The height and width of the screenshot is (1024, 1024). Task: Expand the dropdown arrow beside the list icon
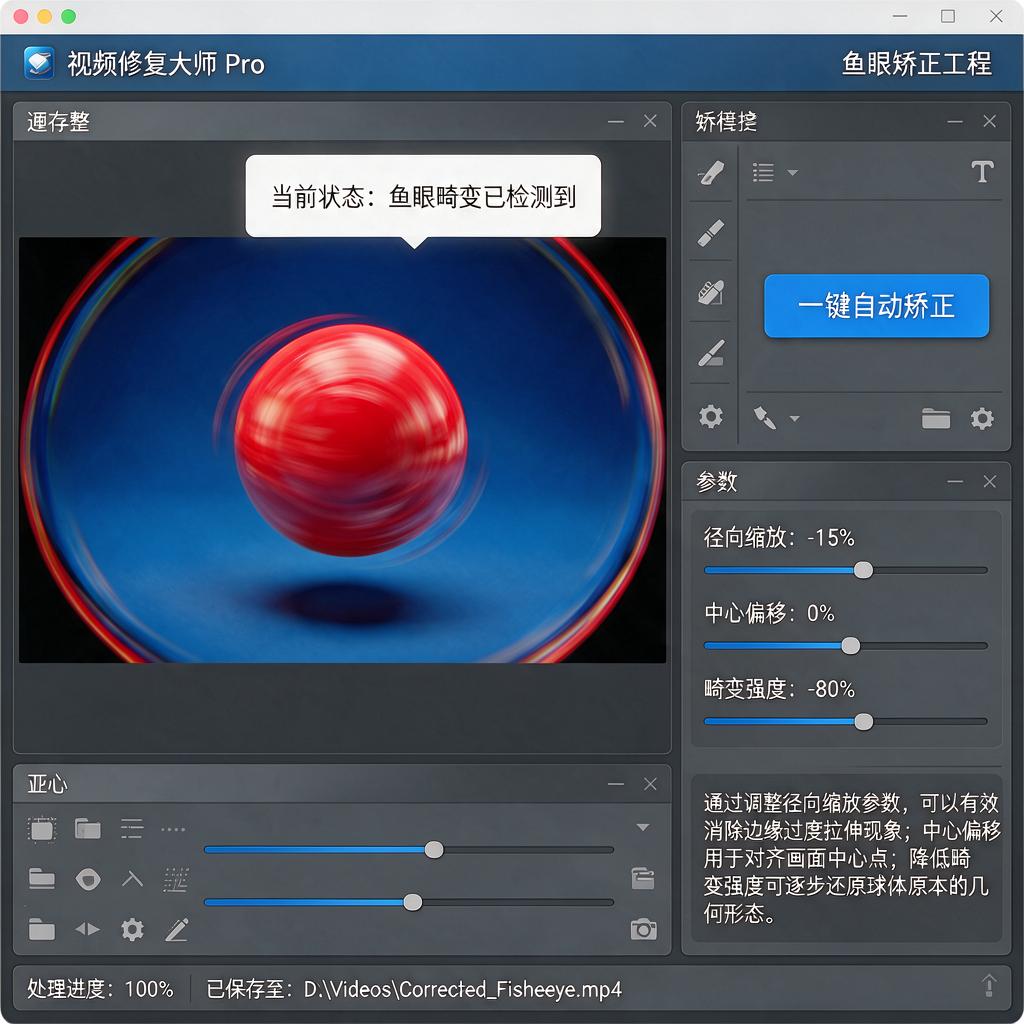pos(792,172)
